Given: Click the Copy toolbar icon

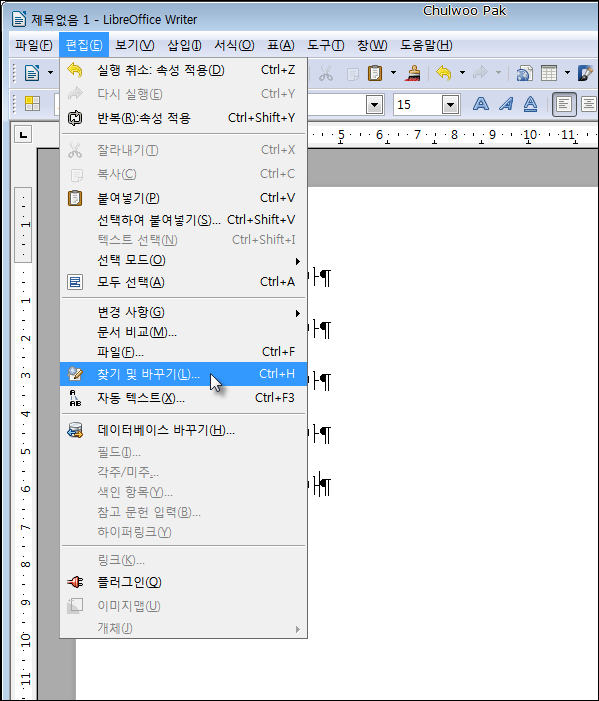Looking at the screenshot, I should coord(352,73).
